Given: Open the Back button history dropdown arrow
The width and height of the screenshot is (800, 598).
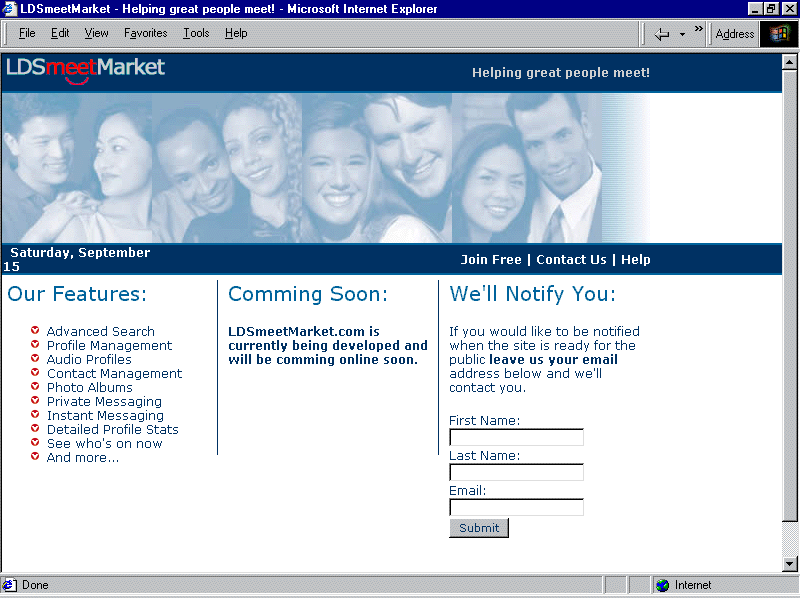Looking at the screenshot, I should (682, 35).
